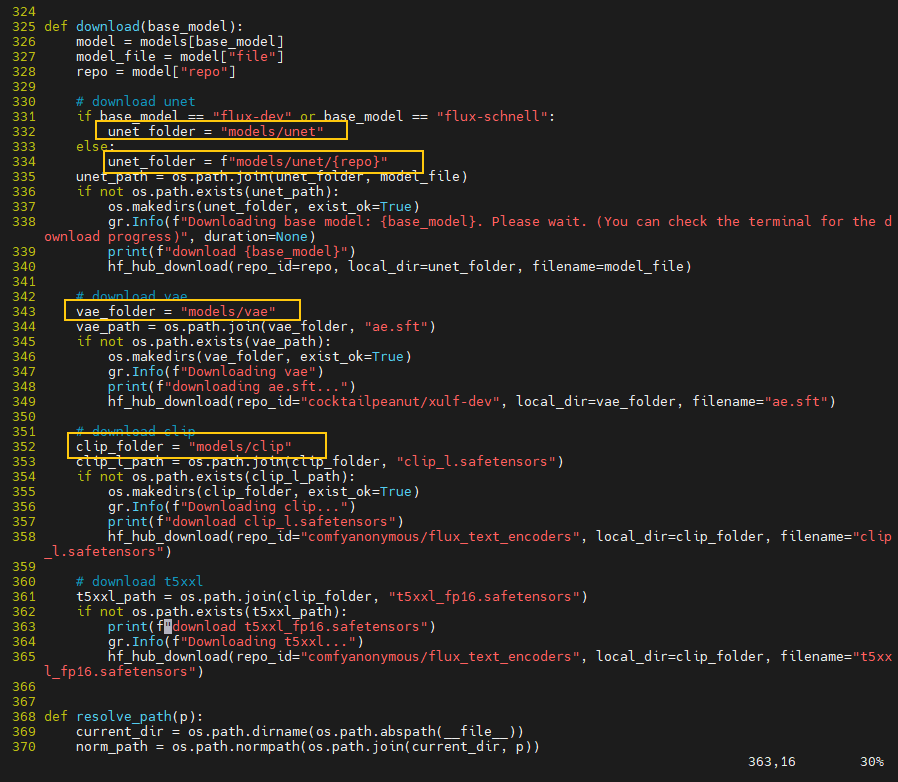898x782 pixels.
Task: Click 'hf_hub_download' on line 365
Action: click(x=168, y=657)
